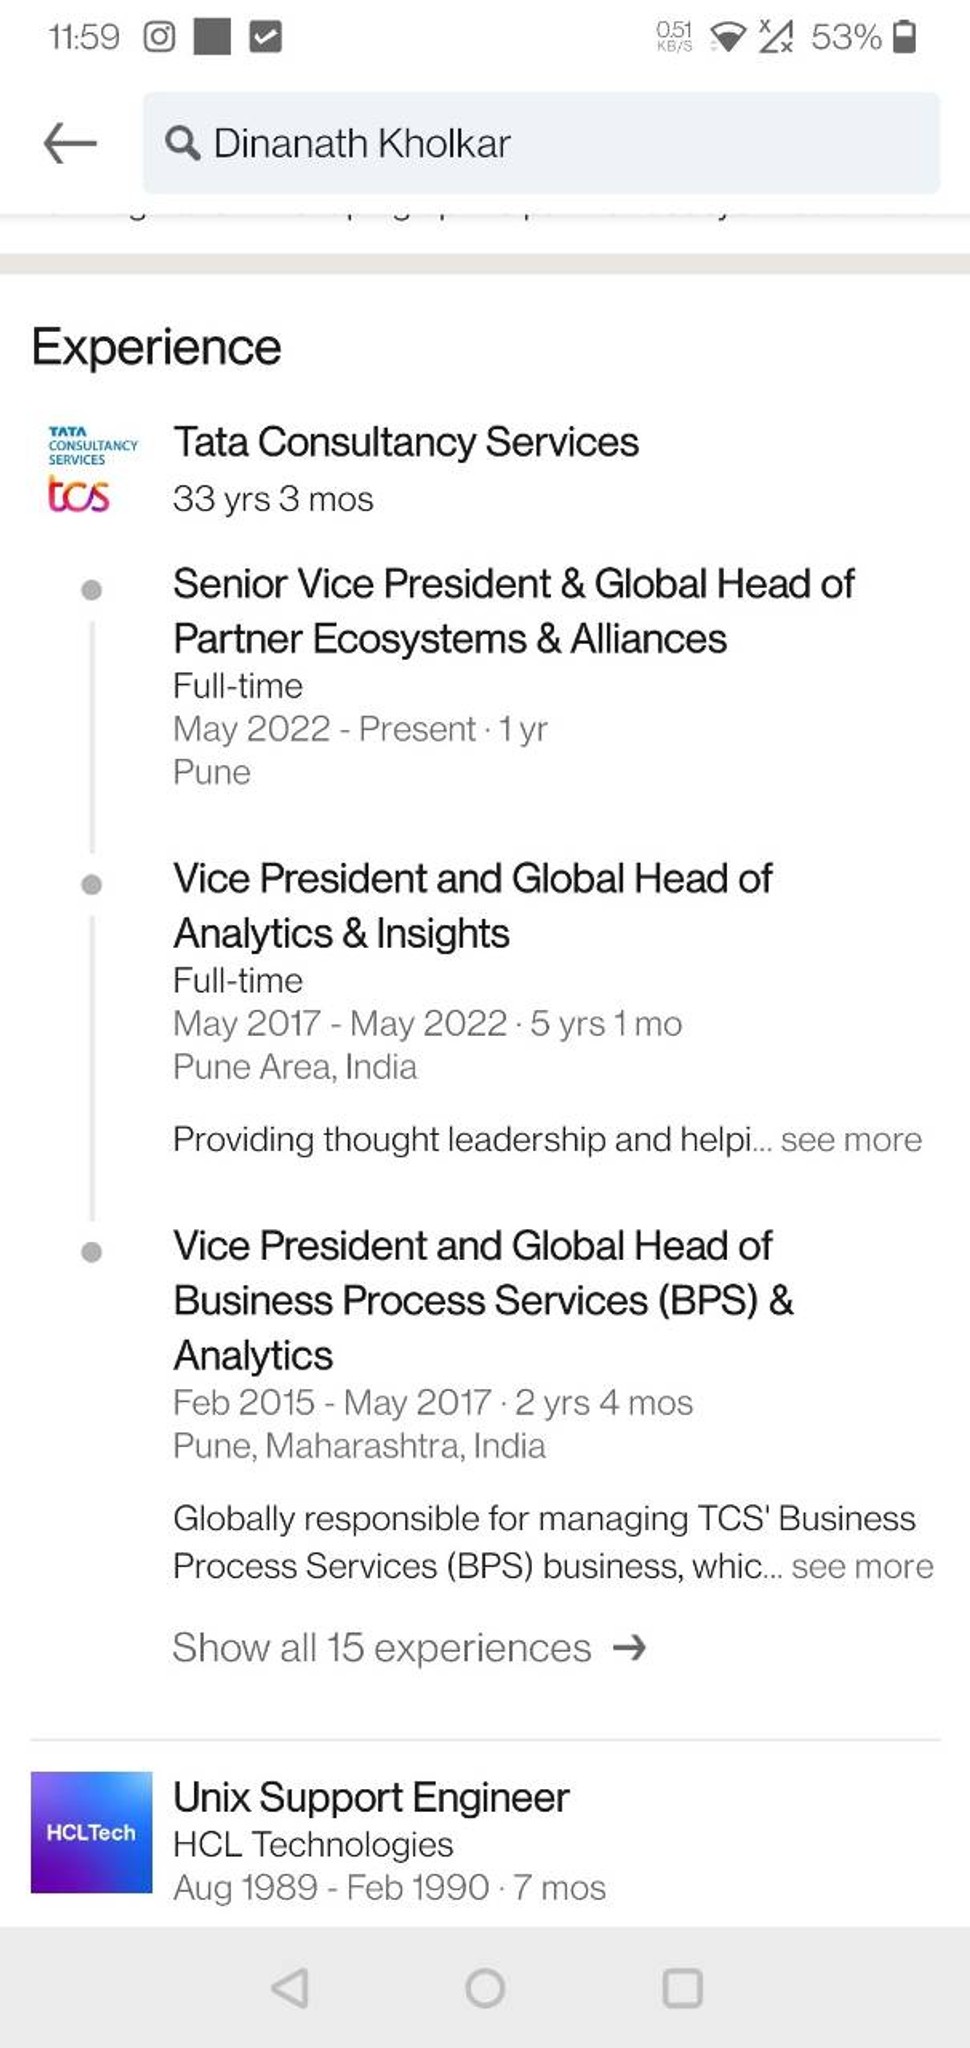Tap the arrow next to Show all experiences
The image size is (970, 2048).
click(630, 1648)
